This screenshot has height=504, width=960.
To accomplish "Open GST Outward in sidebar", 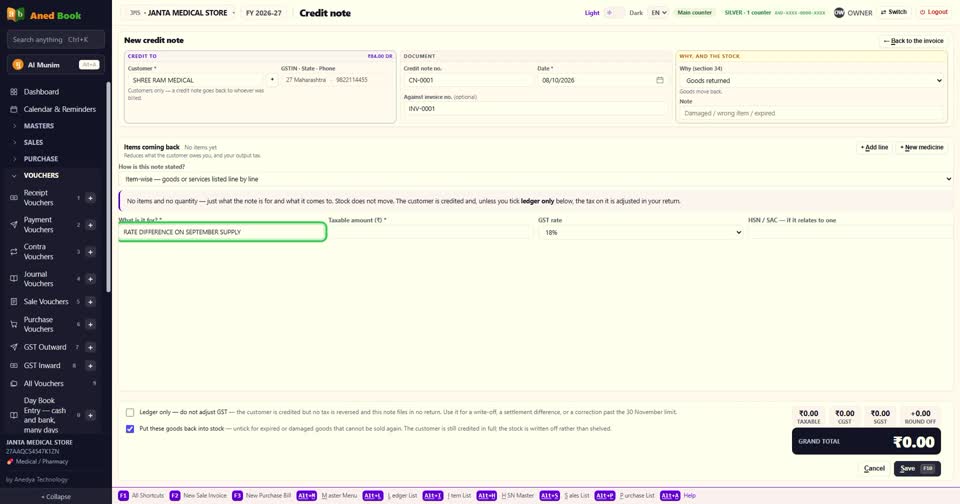I will (45, 347).
